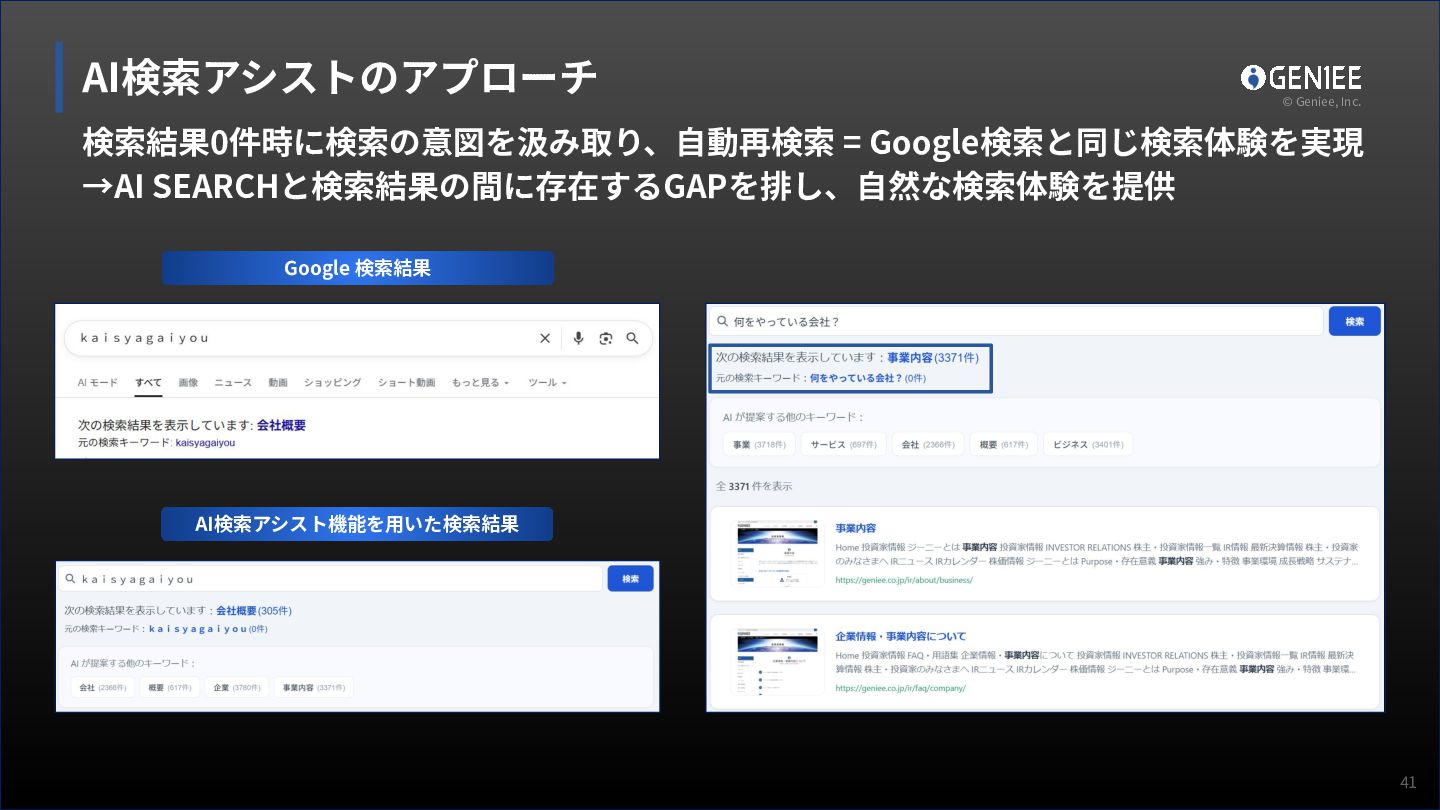Select the 事業 (3718件) keyword chip
The width and height of the screenshot is (1440, 810).
point(759,444)
